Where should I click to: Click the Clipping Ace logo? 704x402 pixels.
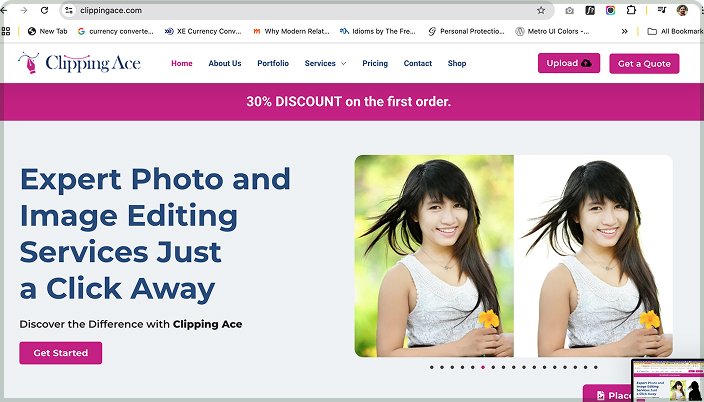coord(79,63)
